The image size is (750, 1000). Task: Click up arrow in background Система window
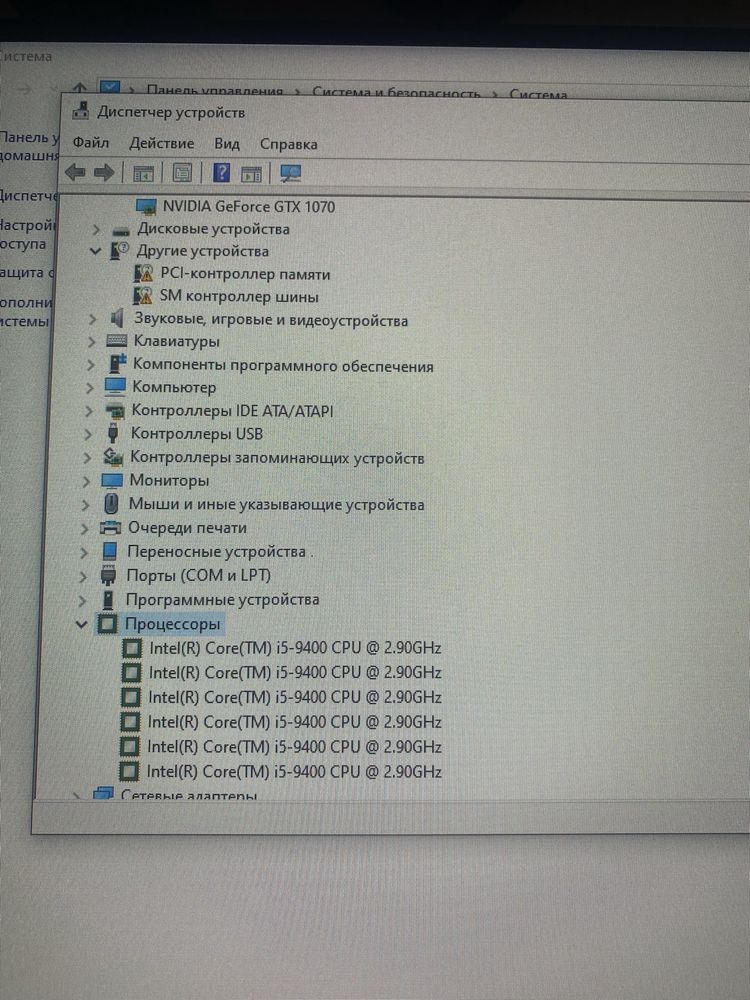coord(79,87)
